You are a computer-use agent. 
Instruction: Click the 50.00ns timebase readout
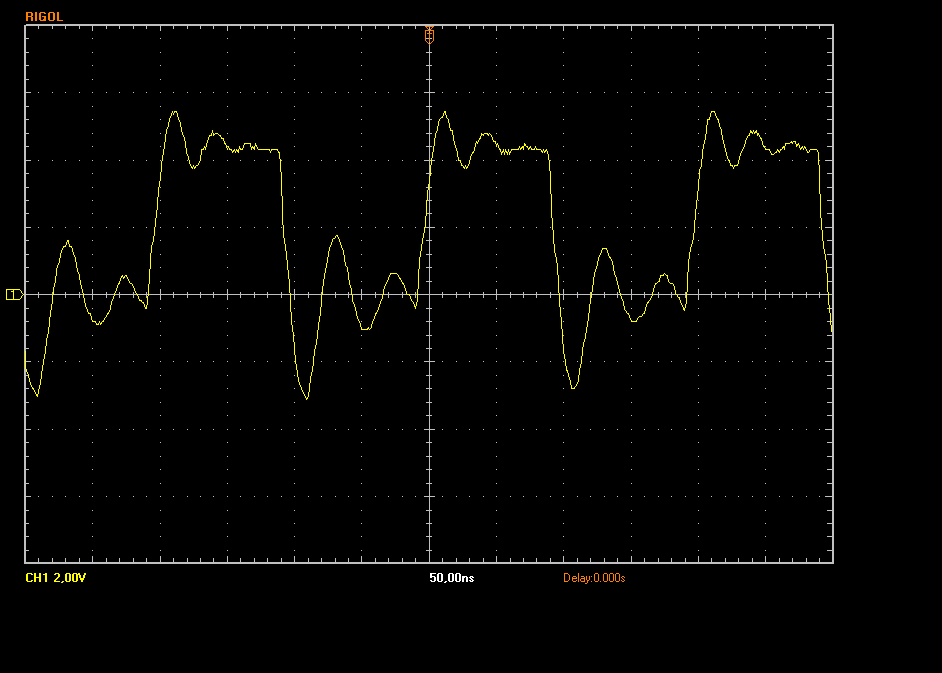[451, 578]
